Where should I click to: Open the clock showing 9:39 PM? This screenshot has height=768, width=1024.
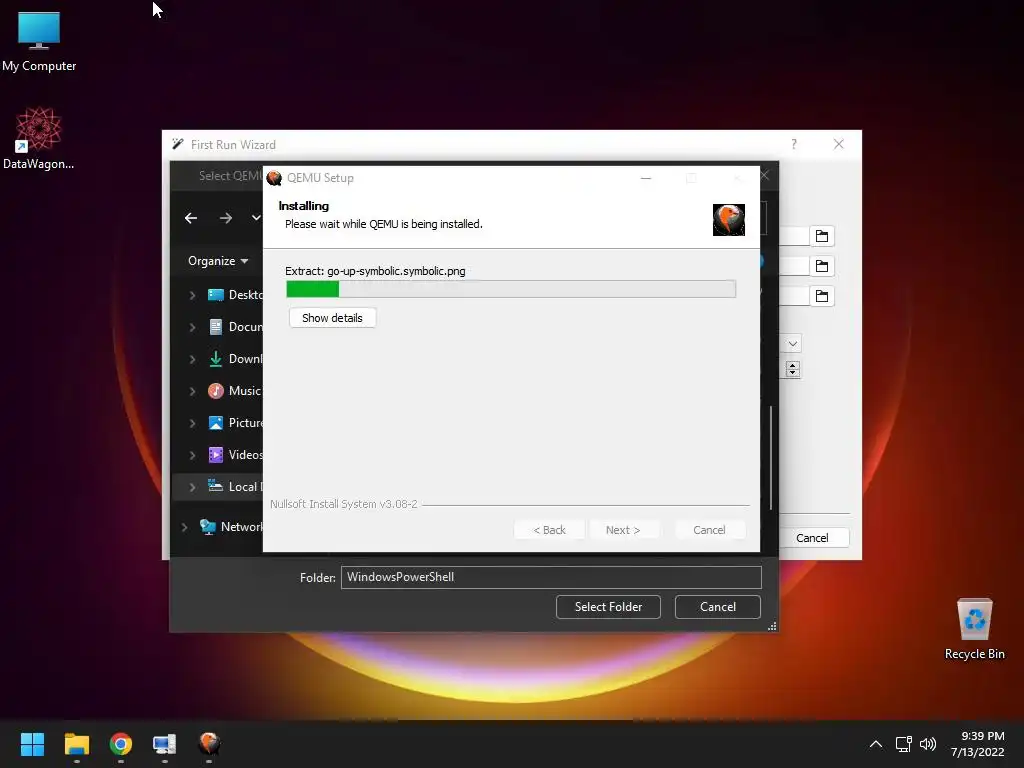coord(977,744)
